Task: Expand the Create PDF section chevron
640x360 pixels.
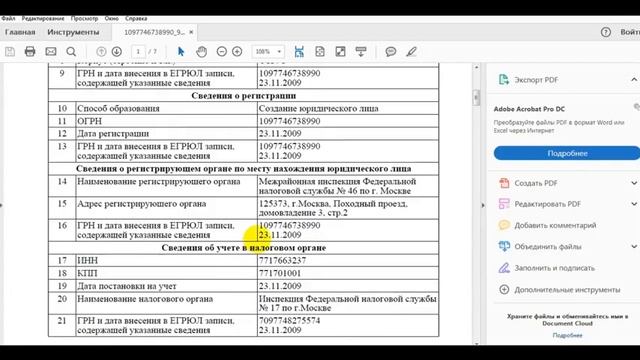Action: [634, 183]
